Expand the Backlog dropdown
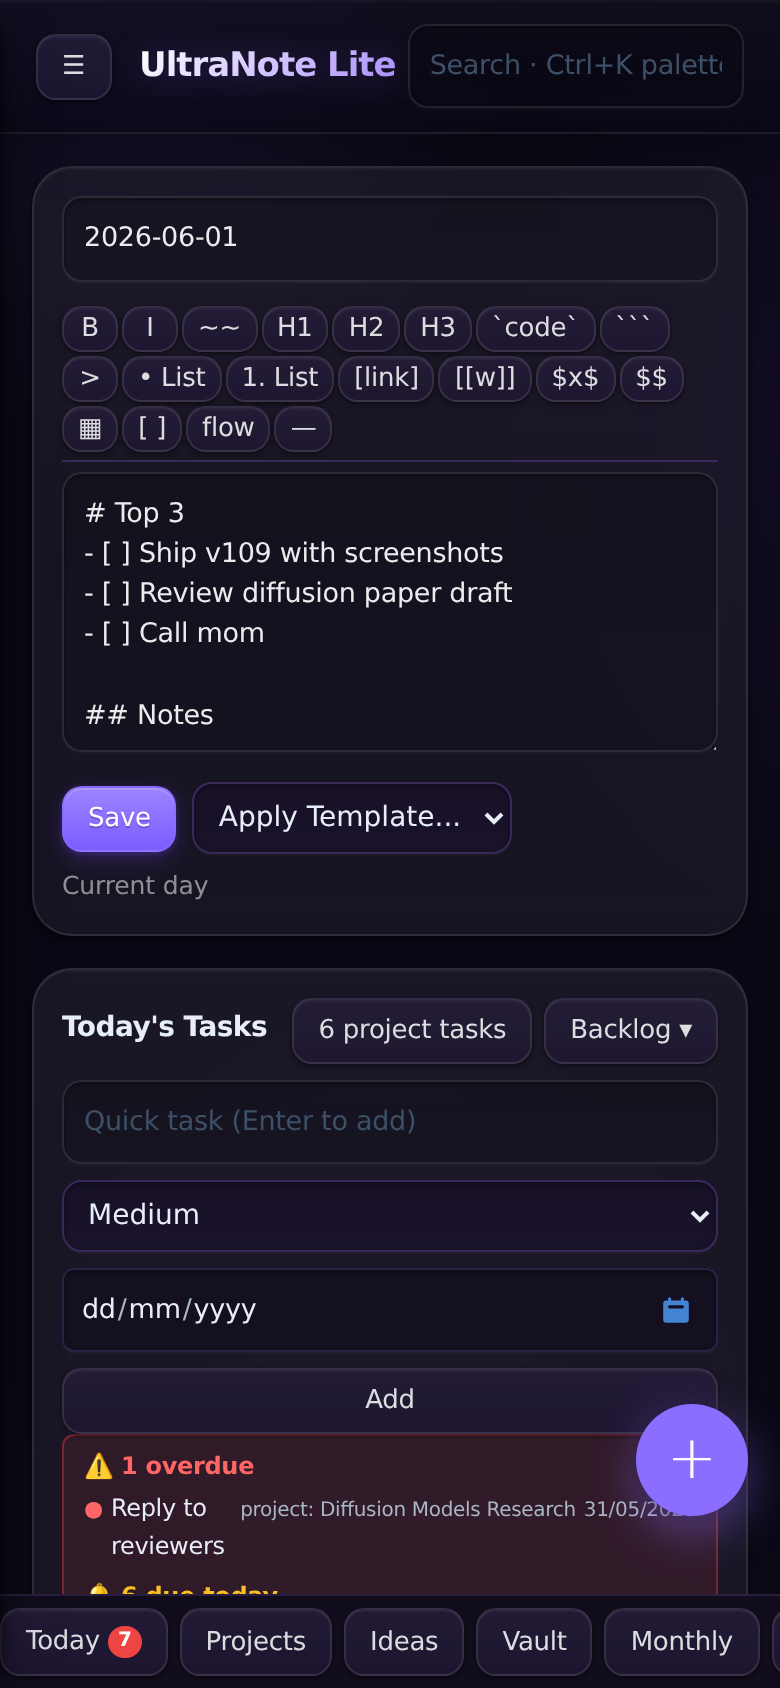The height and width of the screenshot is (1688, 780). click(x=631, y=1031)
